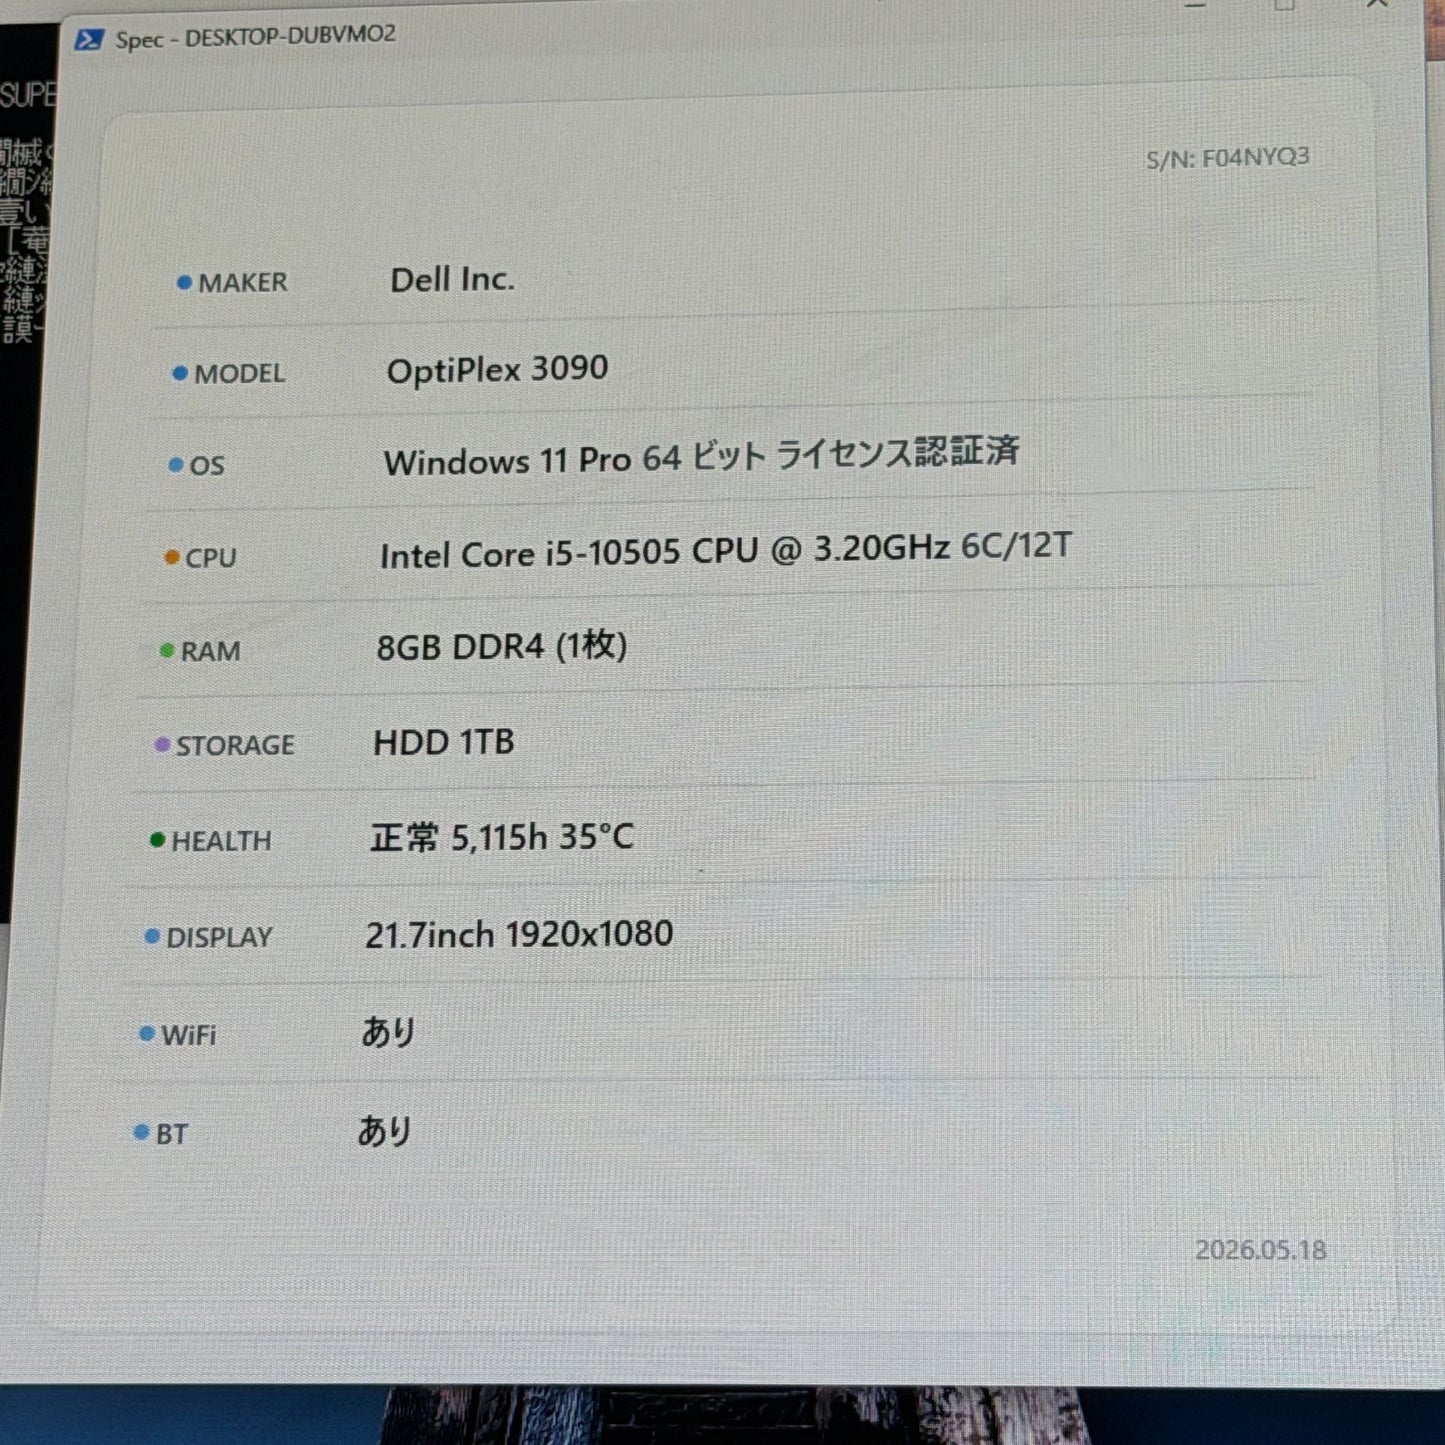The height and width of the screenshot is (1445, 1445).
Task: Select the '21.7inch 1920x1080' value
Action: pyautogui.click(x=519, y=935)
